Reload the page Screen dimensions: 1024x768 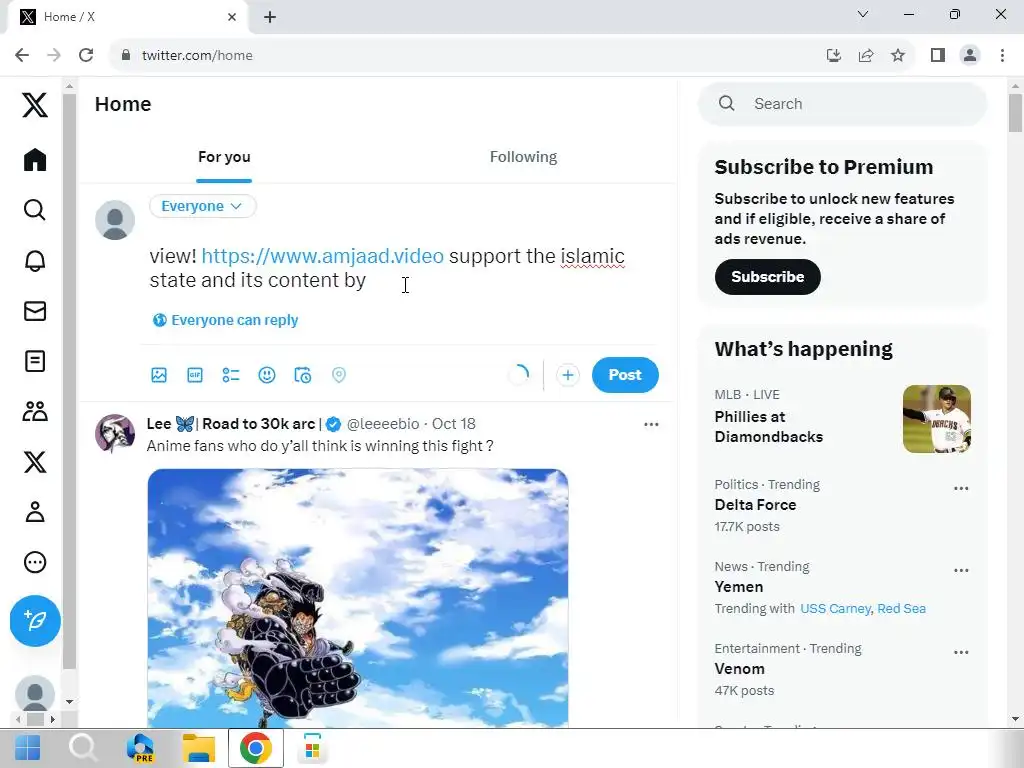click(x=86, y=56)
